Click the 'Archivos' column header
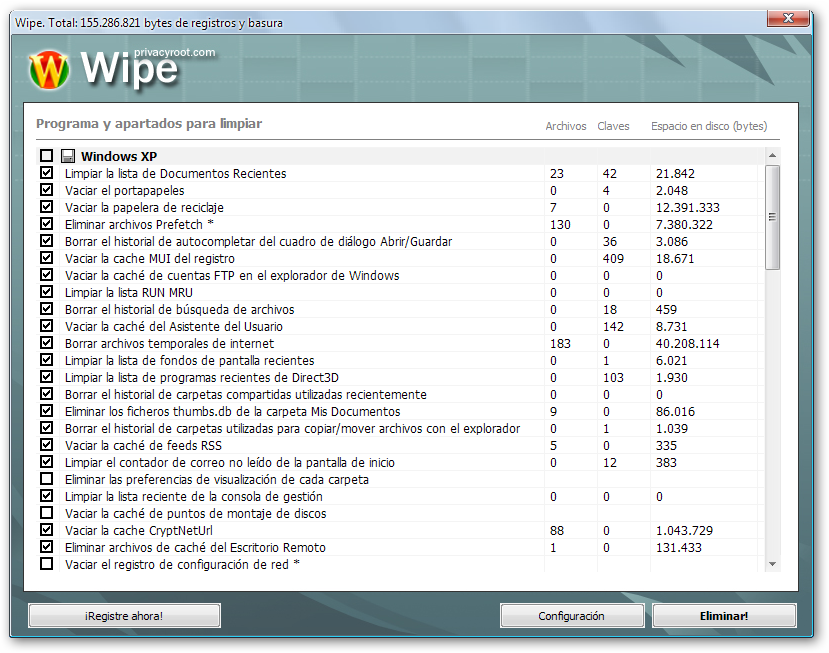This screenshot has width=829, height=653. [x=565, y=126]
